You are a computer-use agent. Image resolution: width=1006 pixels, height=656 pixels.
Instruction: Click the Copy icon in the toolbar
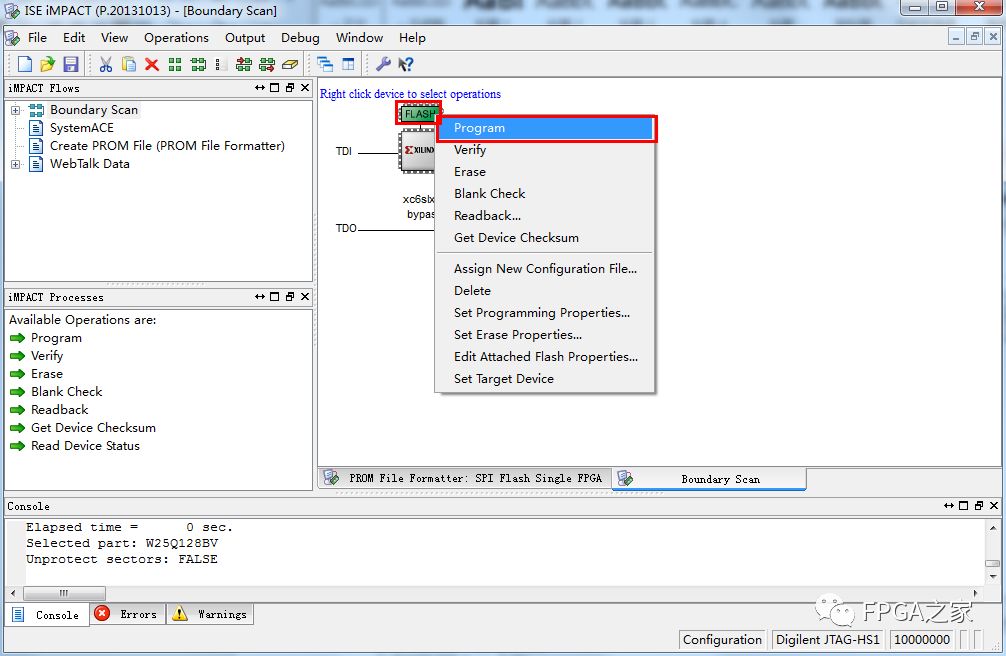pyautogui.click(x=129, y=64)
